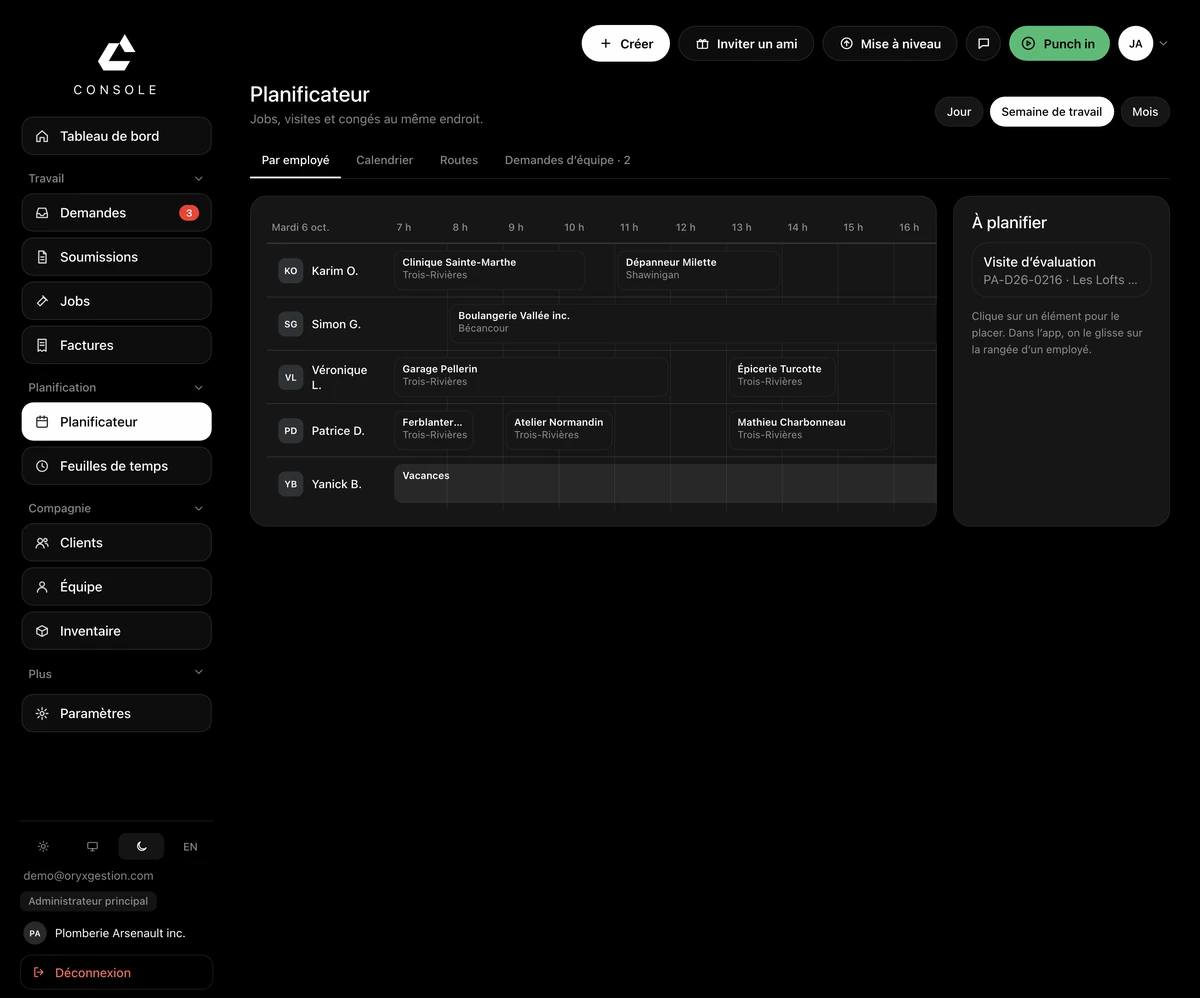This screenshot has height=998, width=1200.
Task: Open the Demandes d'équipe tab
Action: (567, 160)
